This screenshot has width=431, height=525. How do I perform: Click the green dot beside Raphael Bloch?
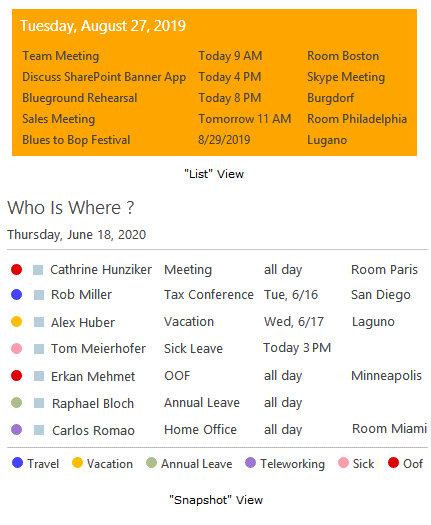pos(16,402)
